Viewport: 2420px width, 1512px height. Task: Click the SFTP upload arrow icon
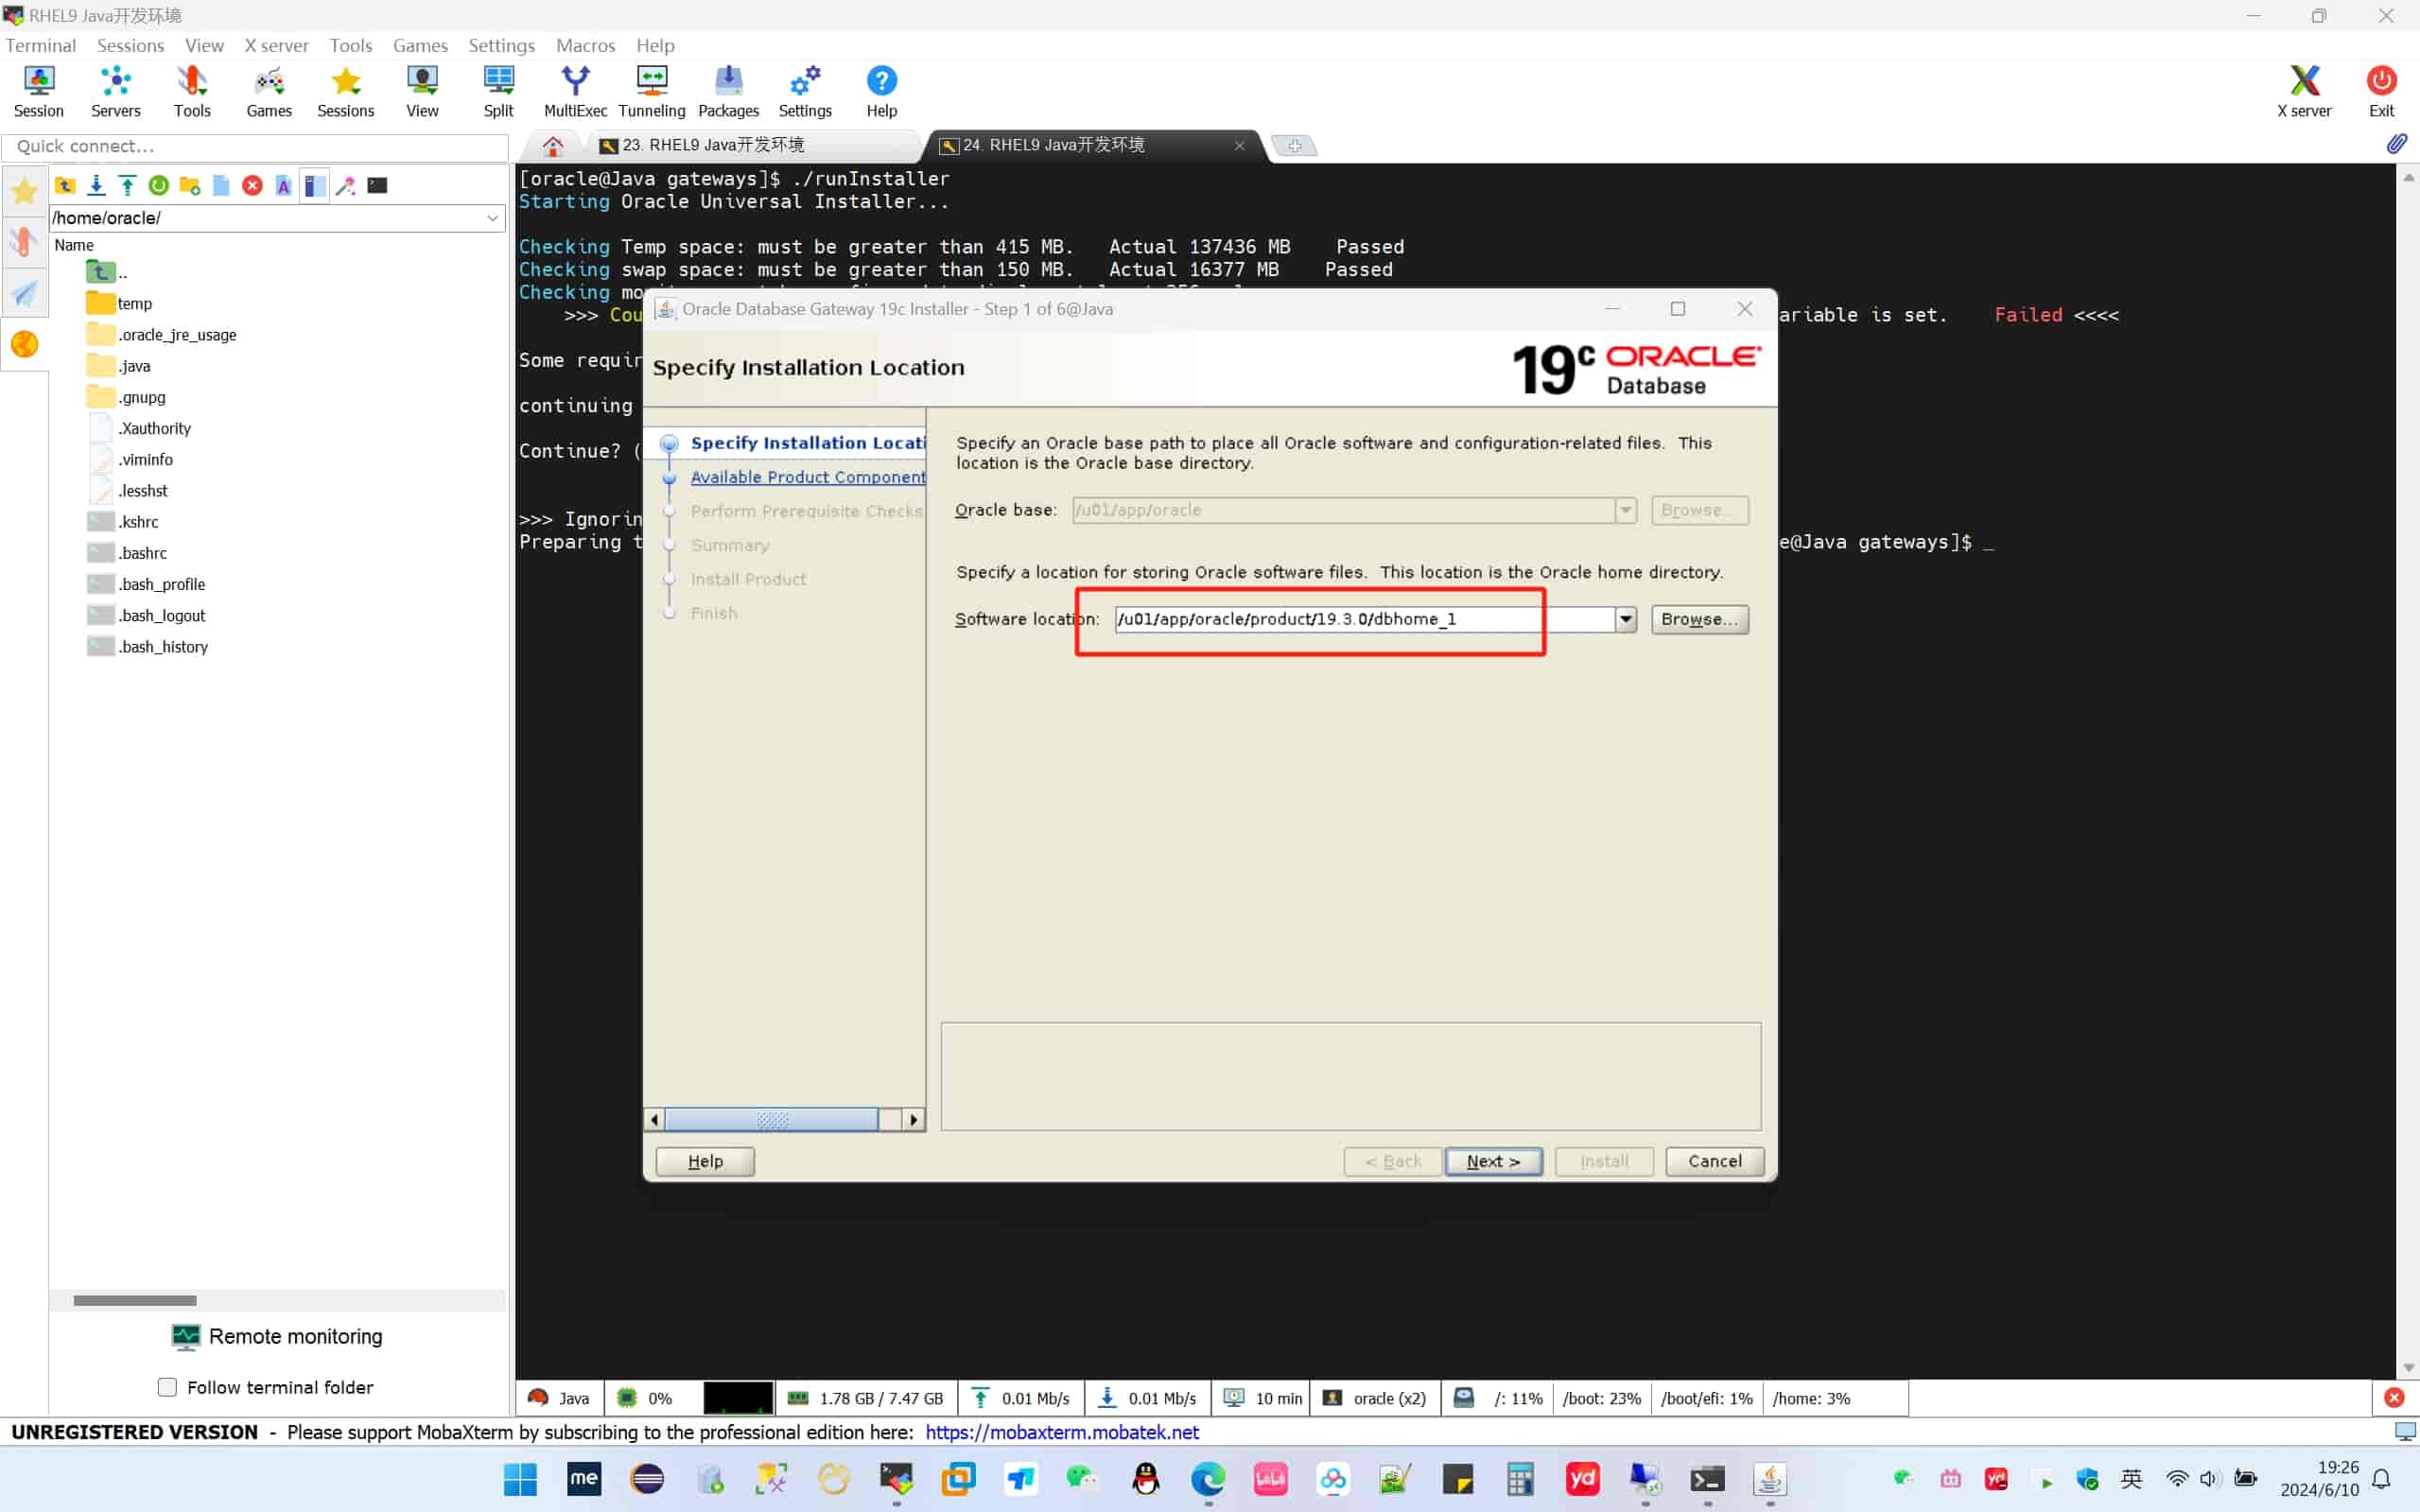[x=127, y=185]
